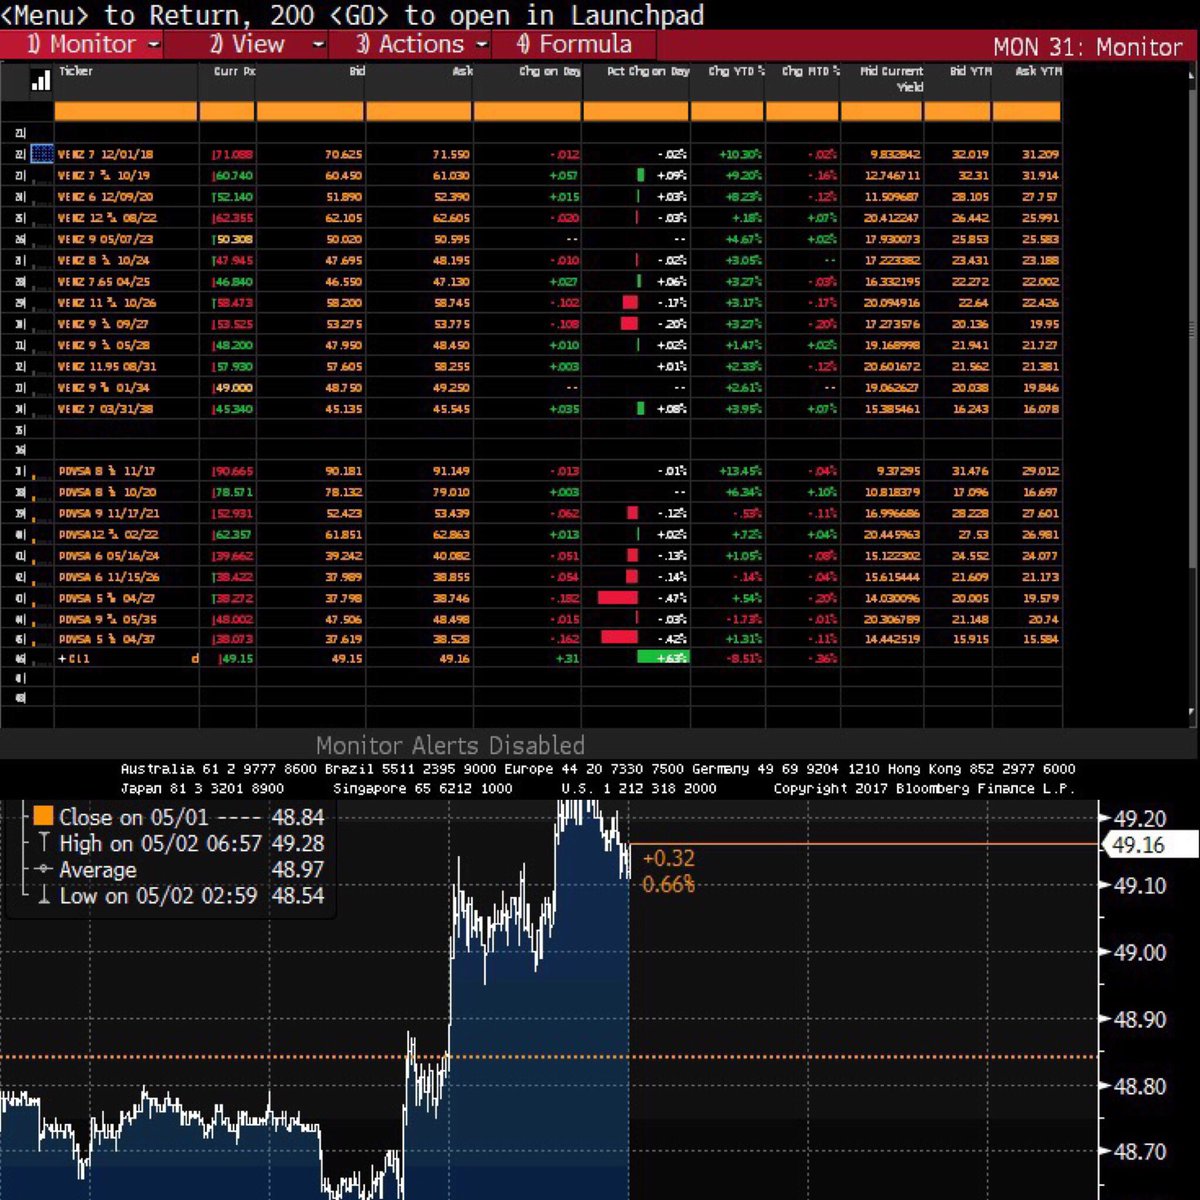Click the green +63% bar for CL1
This screenshot has height=1200, width=1200.
[663, 658]
